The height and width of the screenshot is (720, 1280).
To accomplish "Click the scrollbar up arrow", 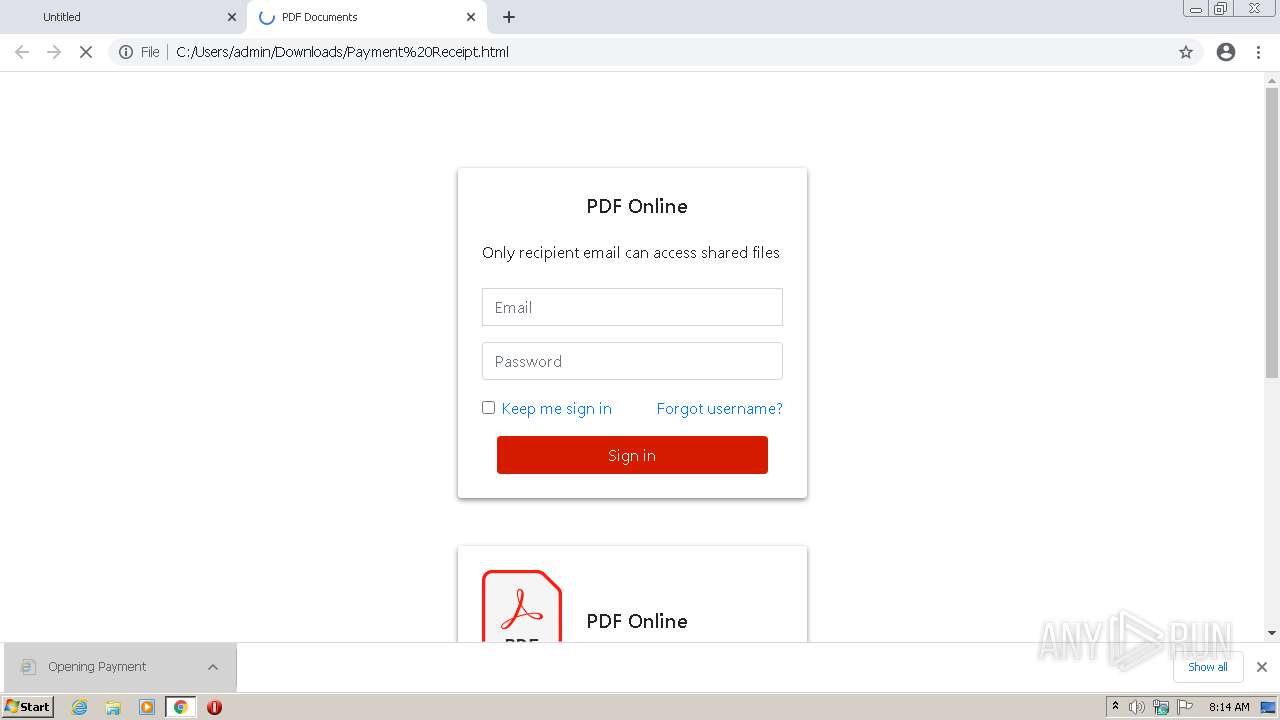I will 1272,80.
